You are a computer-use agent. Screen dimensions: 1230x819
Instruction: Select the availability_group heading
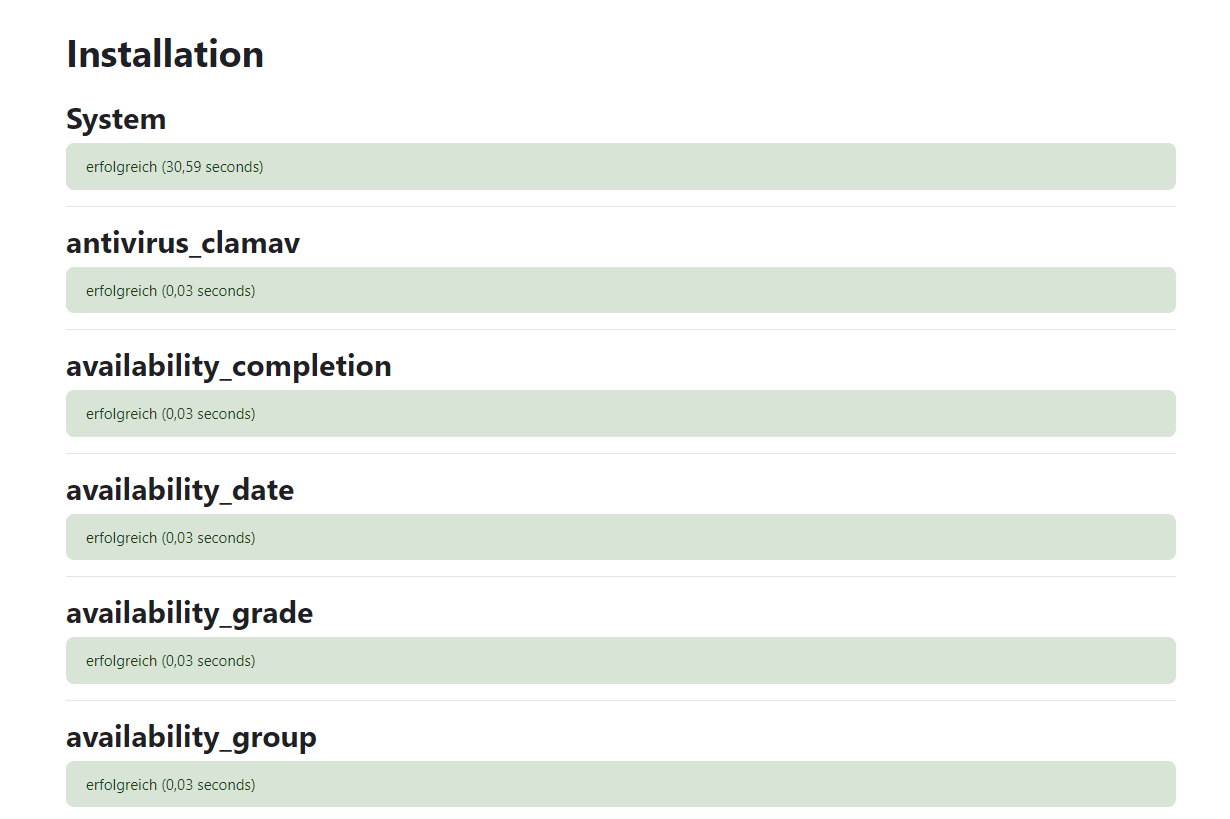pyautogui.click(x=191, y=737)
